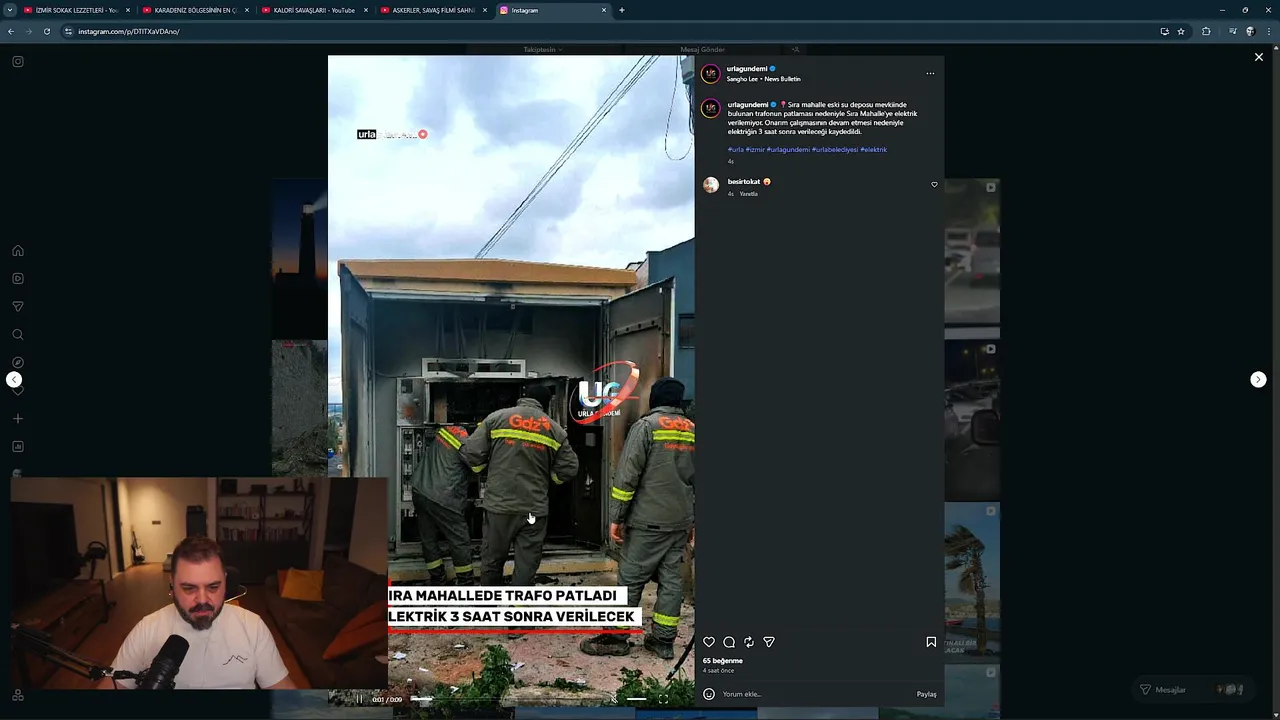The height and width of the screenshot is (720, 1280).
Task: Create new post plus icon
Action: (18, 419)
